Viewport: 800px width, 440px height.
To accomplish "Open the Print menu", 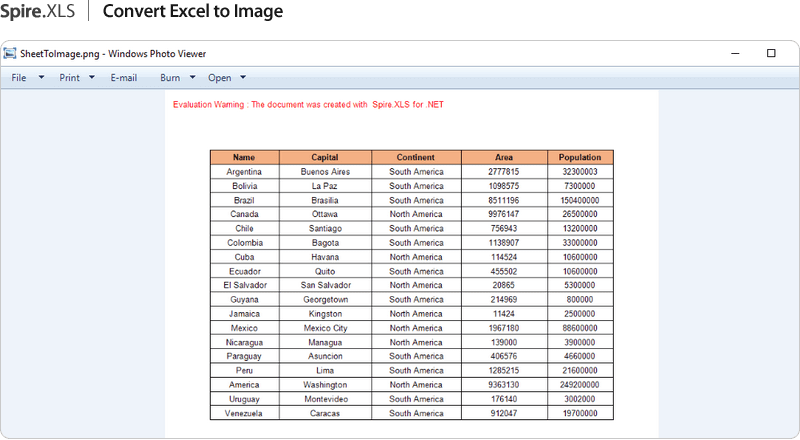I will tap(69, 78).
